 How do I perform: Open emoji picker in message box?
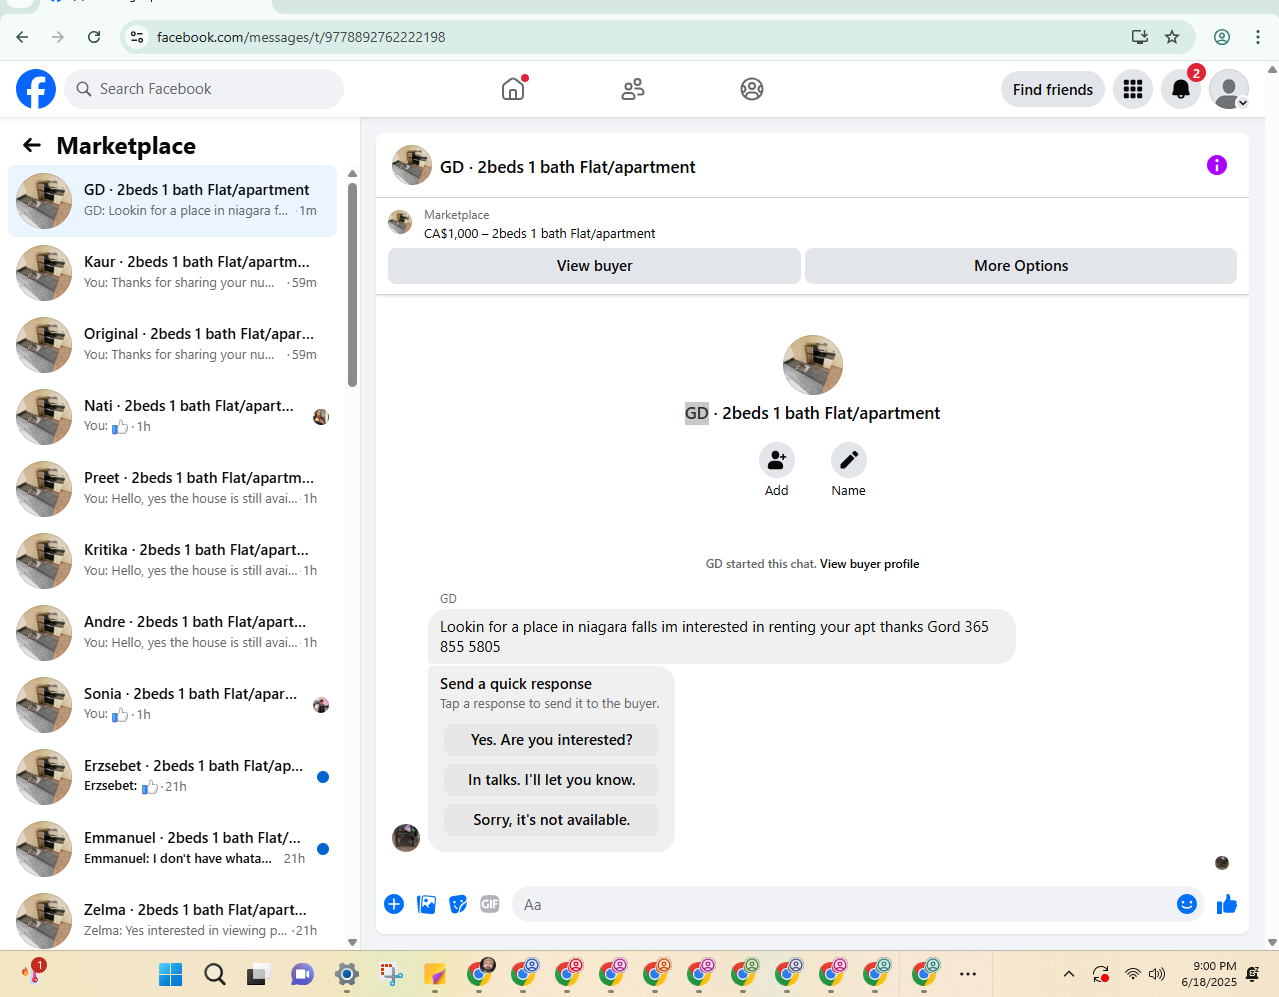[x=1187, y=904]
